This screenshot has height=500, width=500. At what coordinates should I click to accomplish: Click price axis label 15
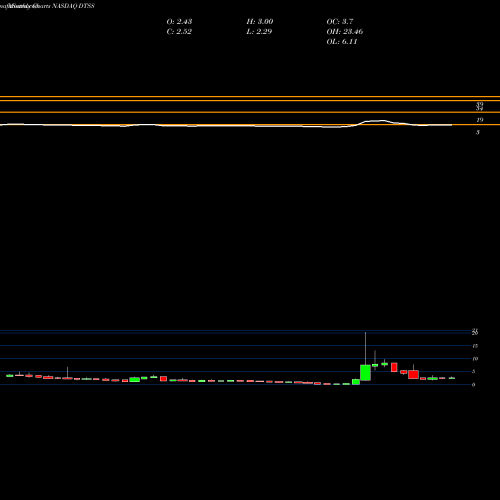(x=475, y=346)
